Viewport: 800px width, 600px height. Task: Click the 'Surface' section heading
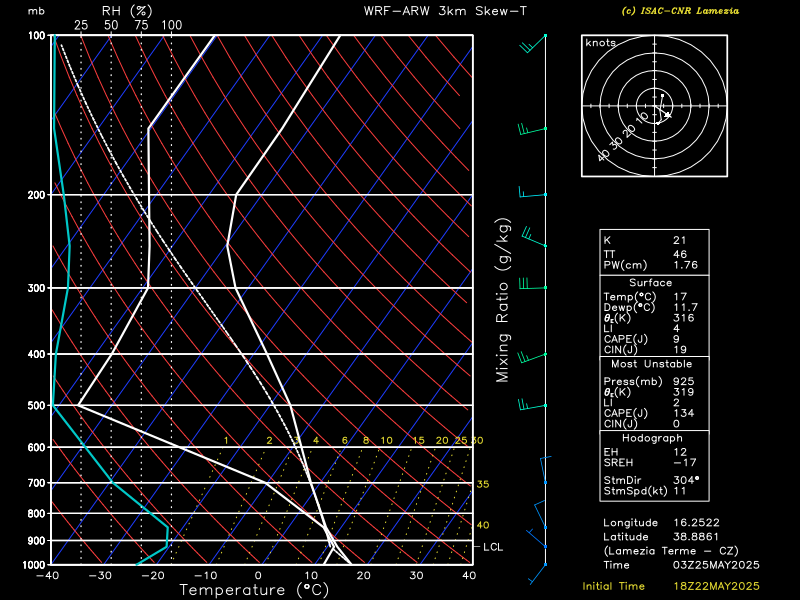point(651,283)
